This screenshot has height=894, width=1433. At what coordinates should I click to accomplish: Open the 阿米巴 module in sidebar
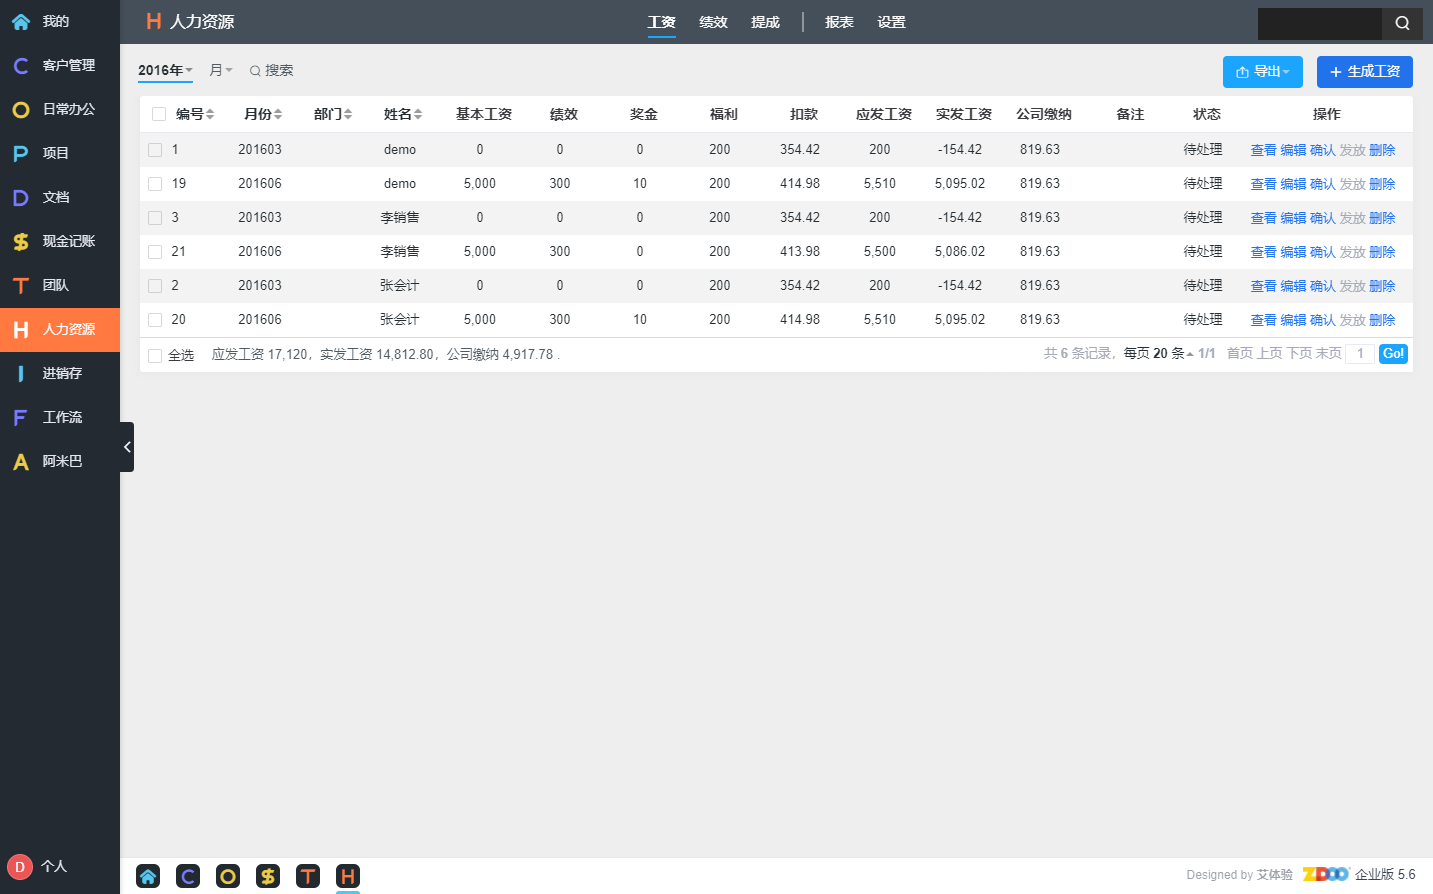60,461
